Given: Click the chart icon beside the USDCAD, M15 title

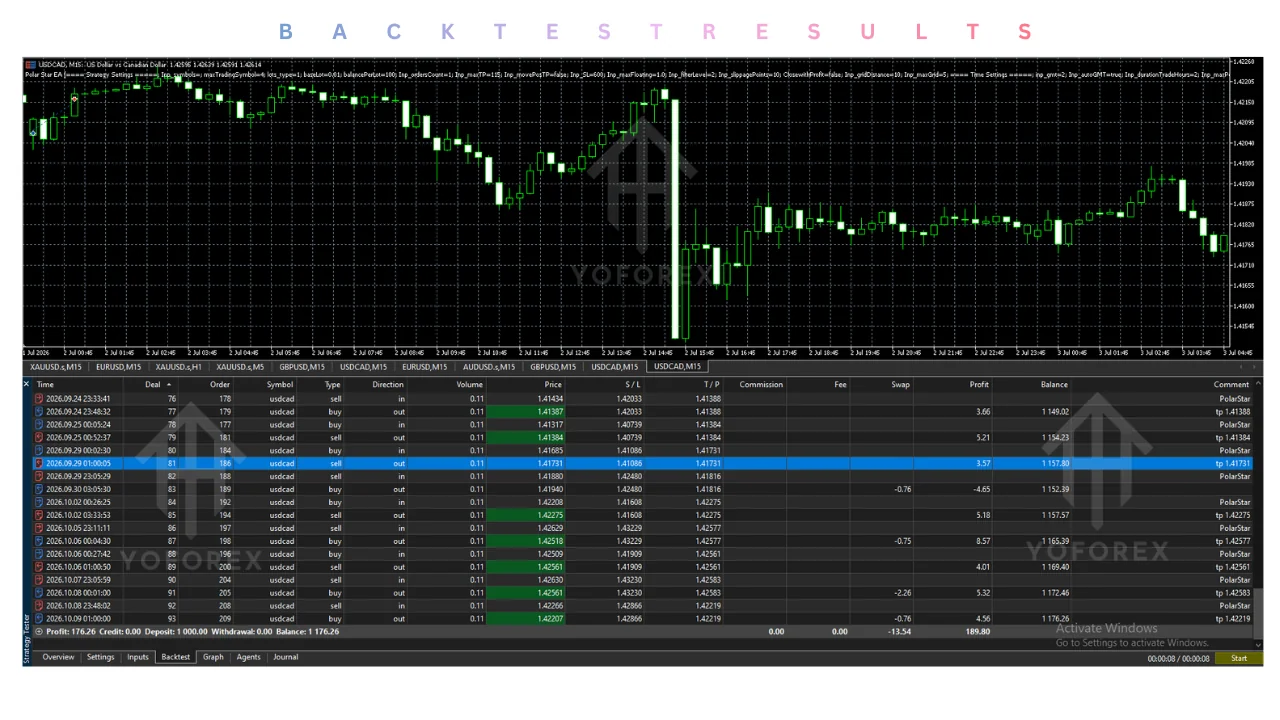Looking at the screenshot, I should click(x=30, y=65).
